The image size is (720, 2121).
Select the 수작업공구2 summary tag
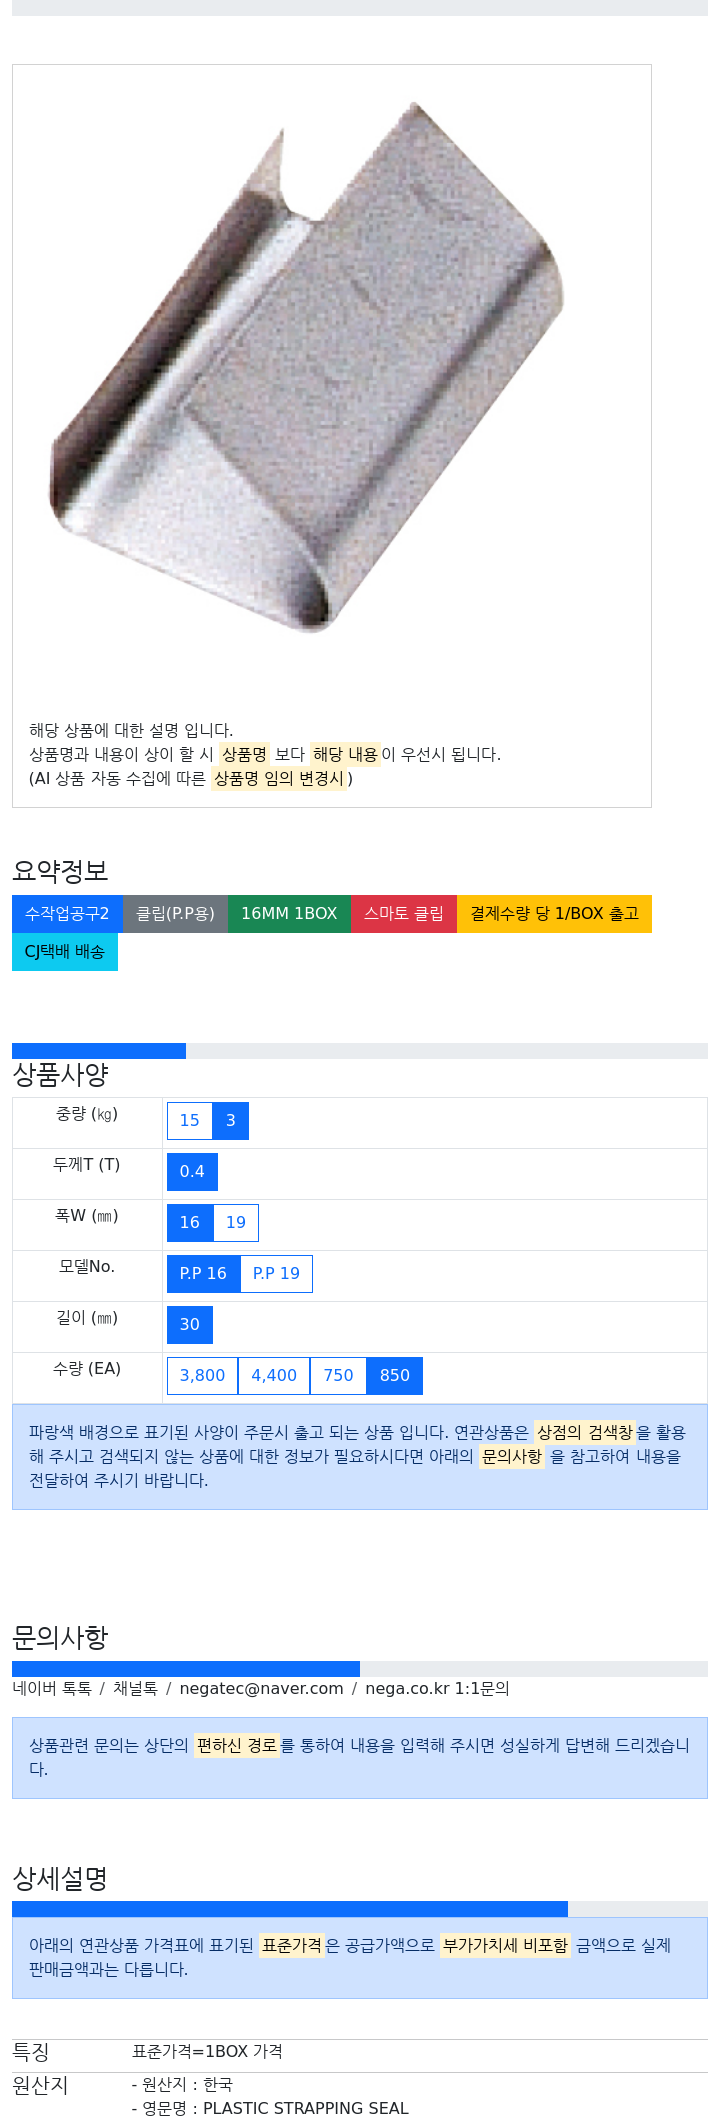point(67,914)
